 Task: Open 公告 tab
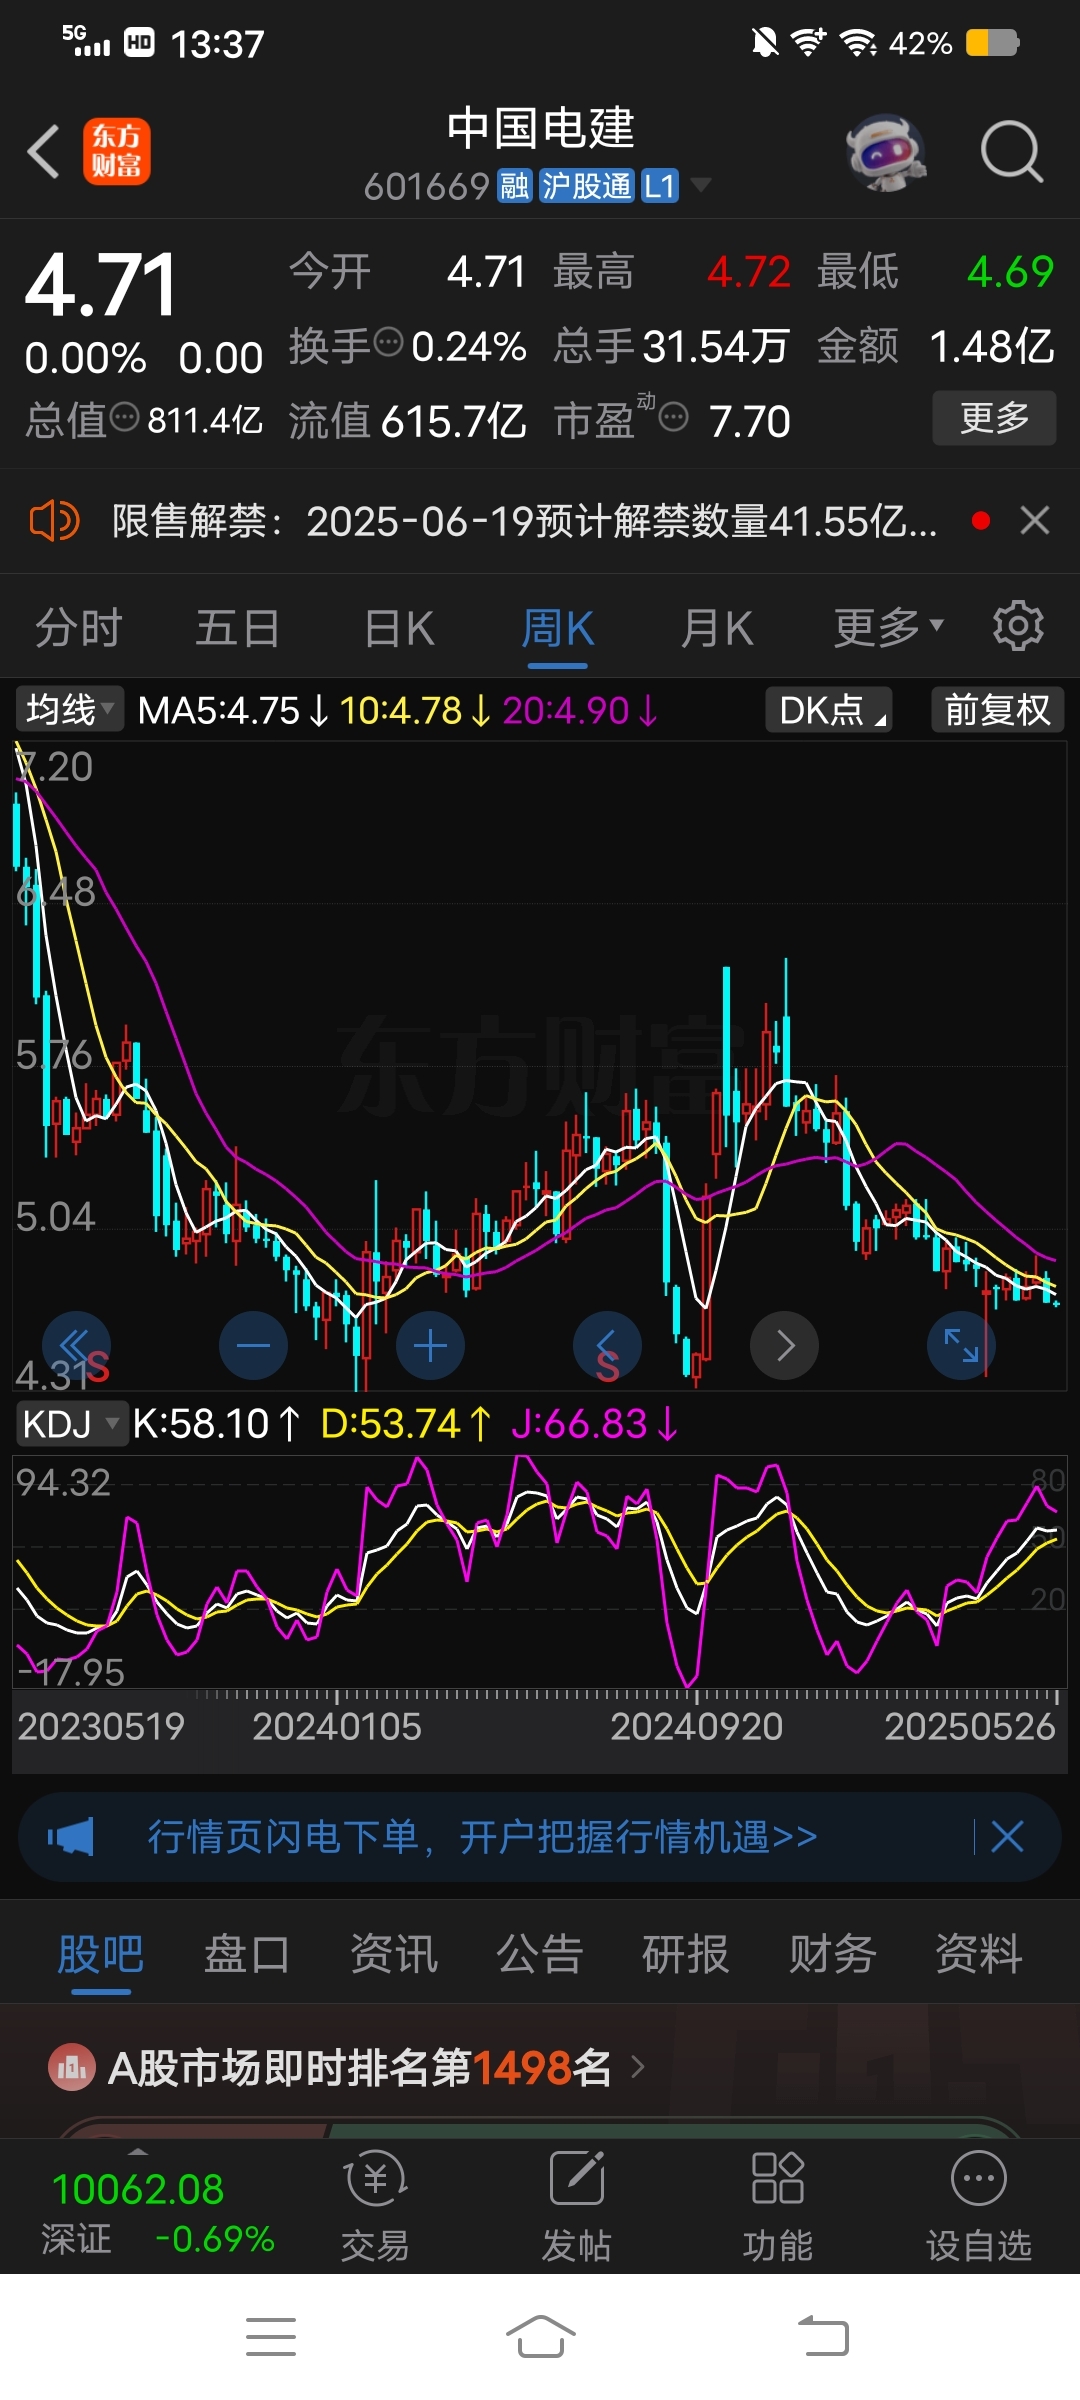539,1953
